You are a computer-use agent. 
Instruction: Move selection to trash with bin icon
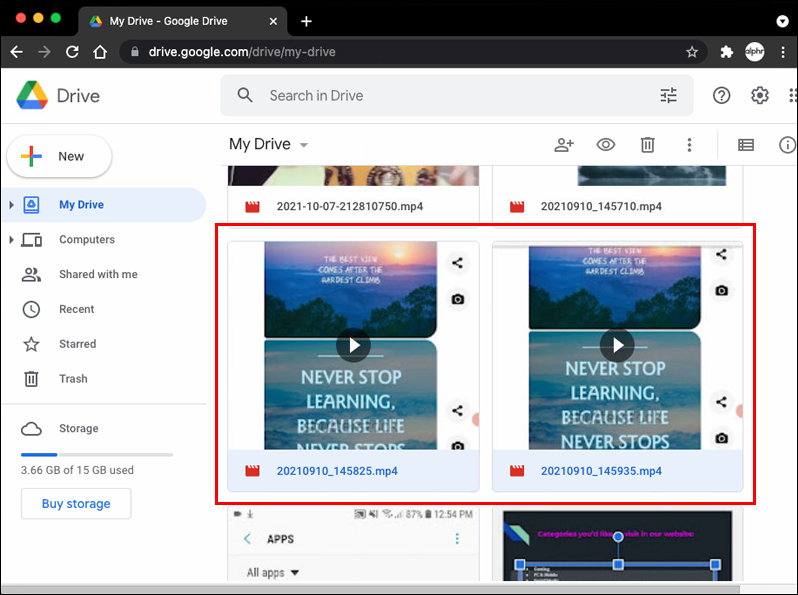(x=648, y=145)
